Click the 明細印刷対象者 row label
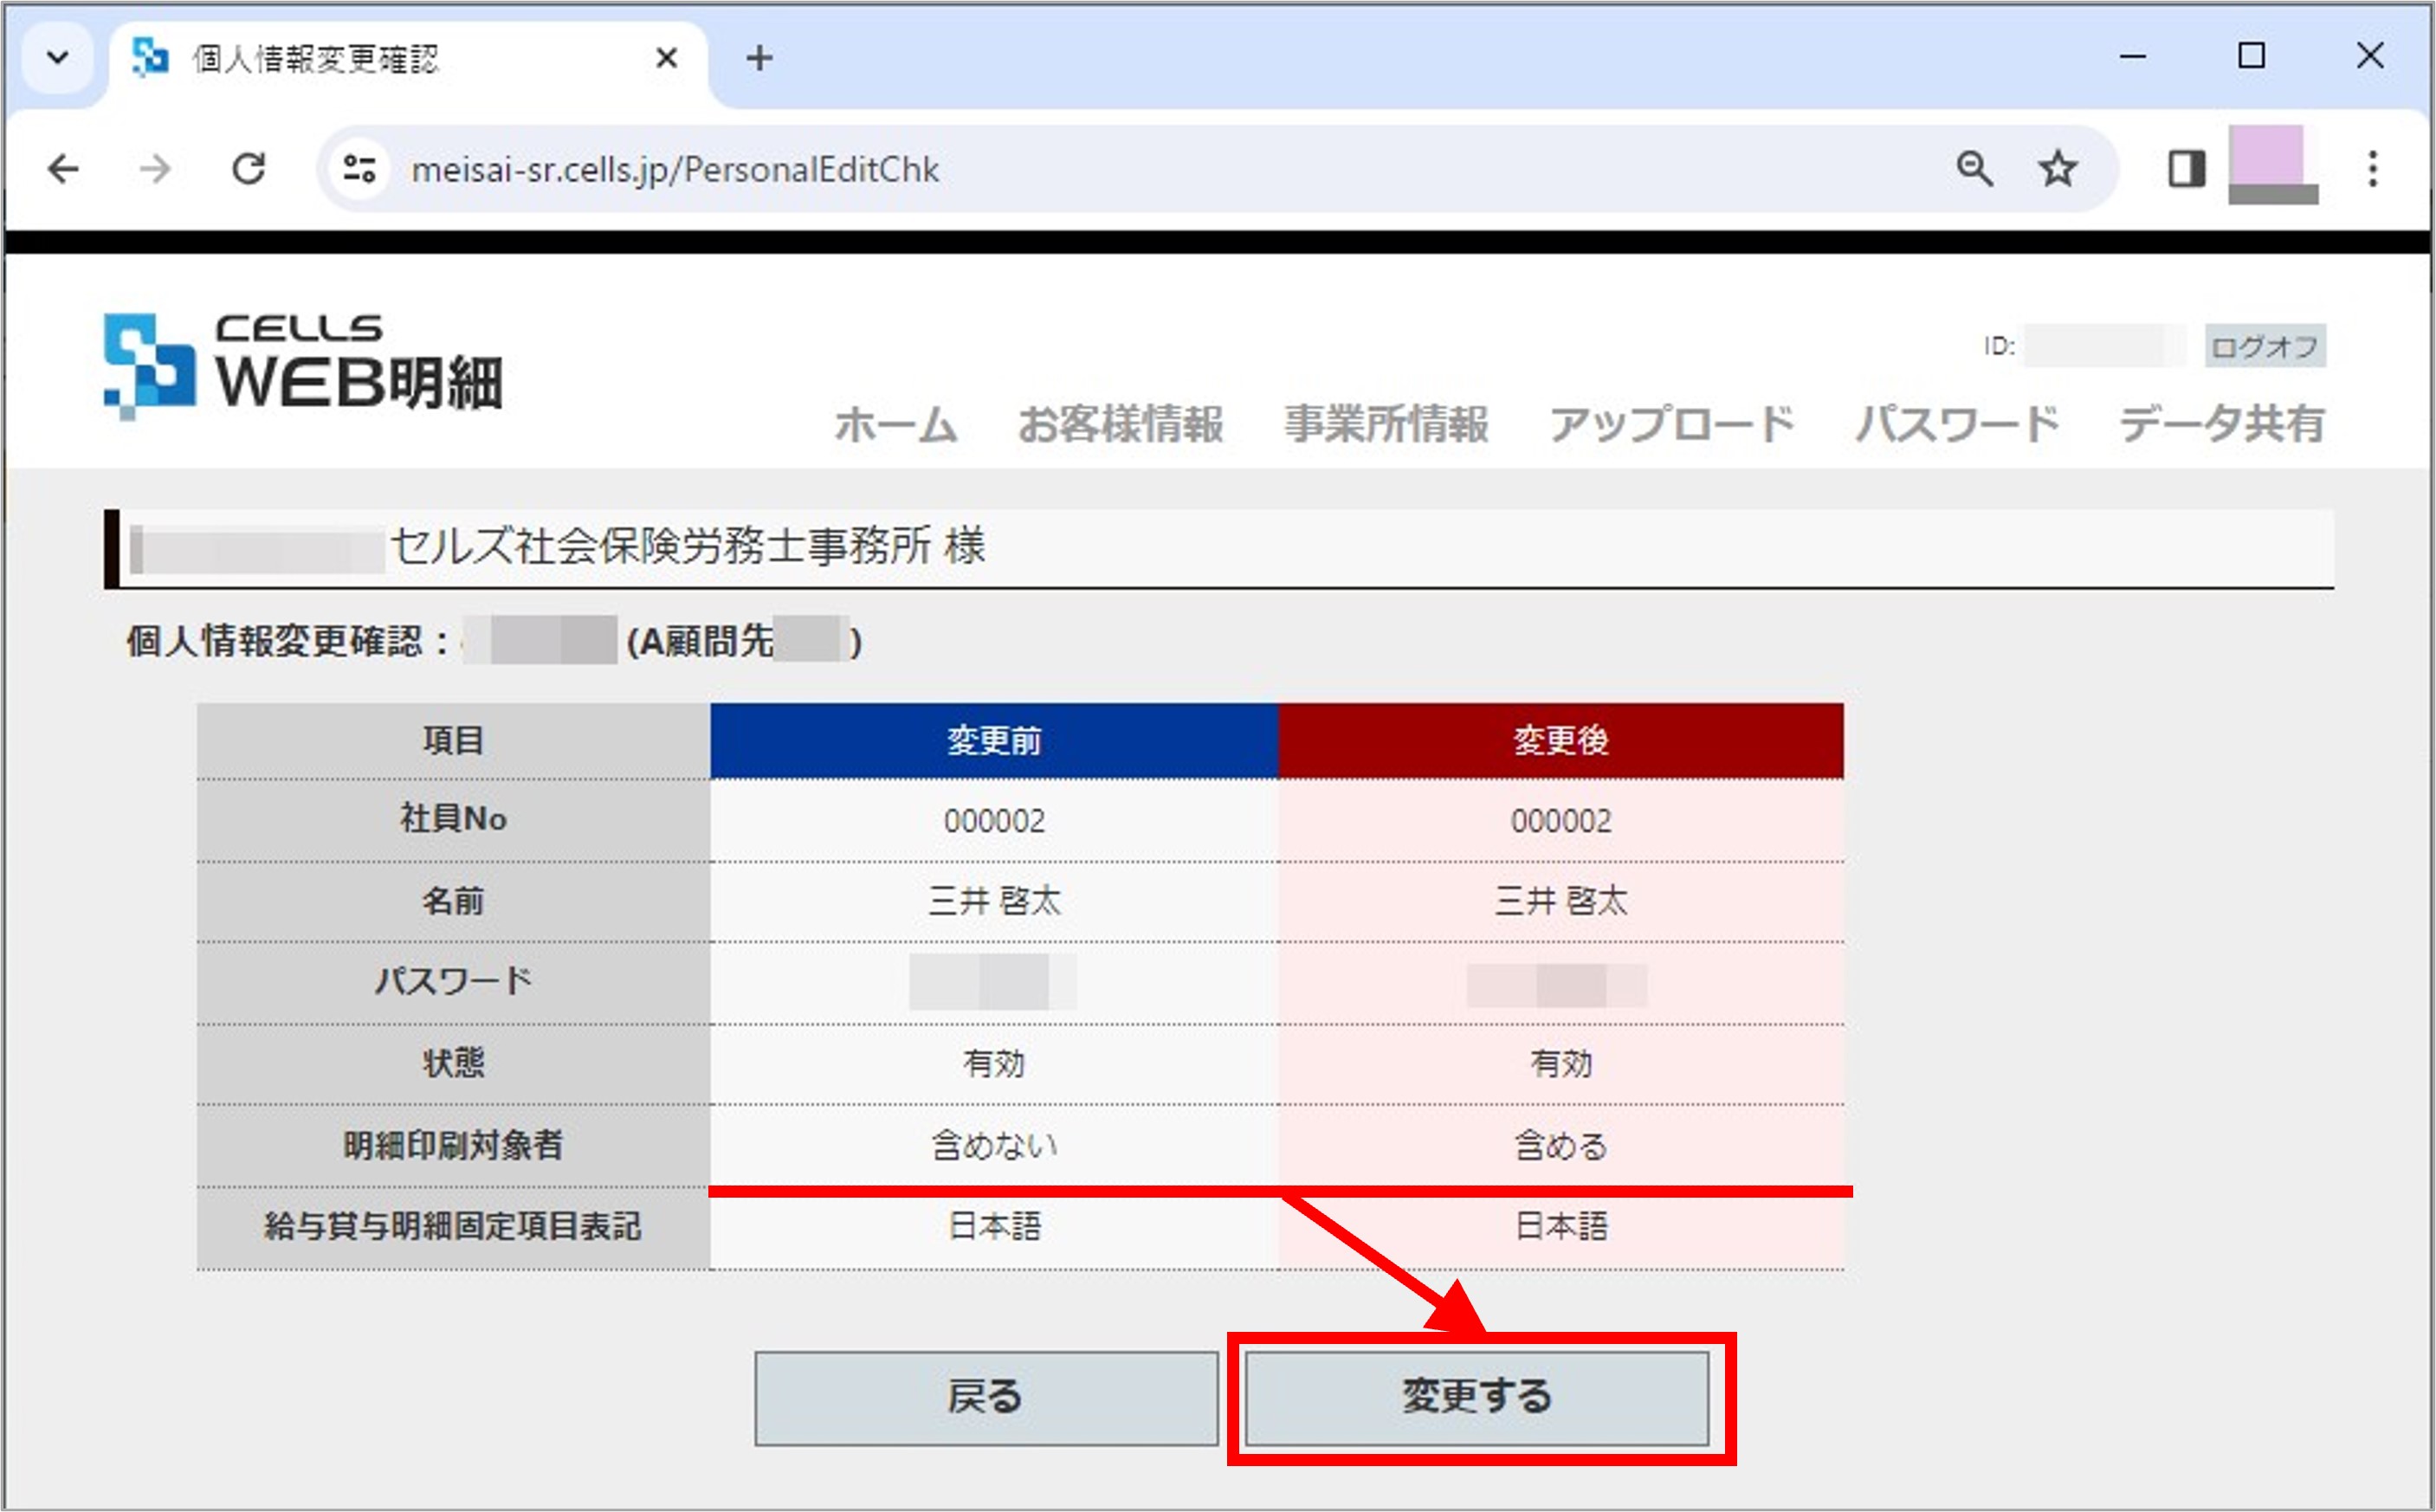 [454, 1145]
